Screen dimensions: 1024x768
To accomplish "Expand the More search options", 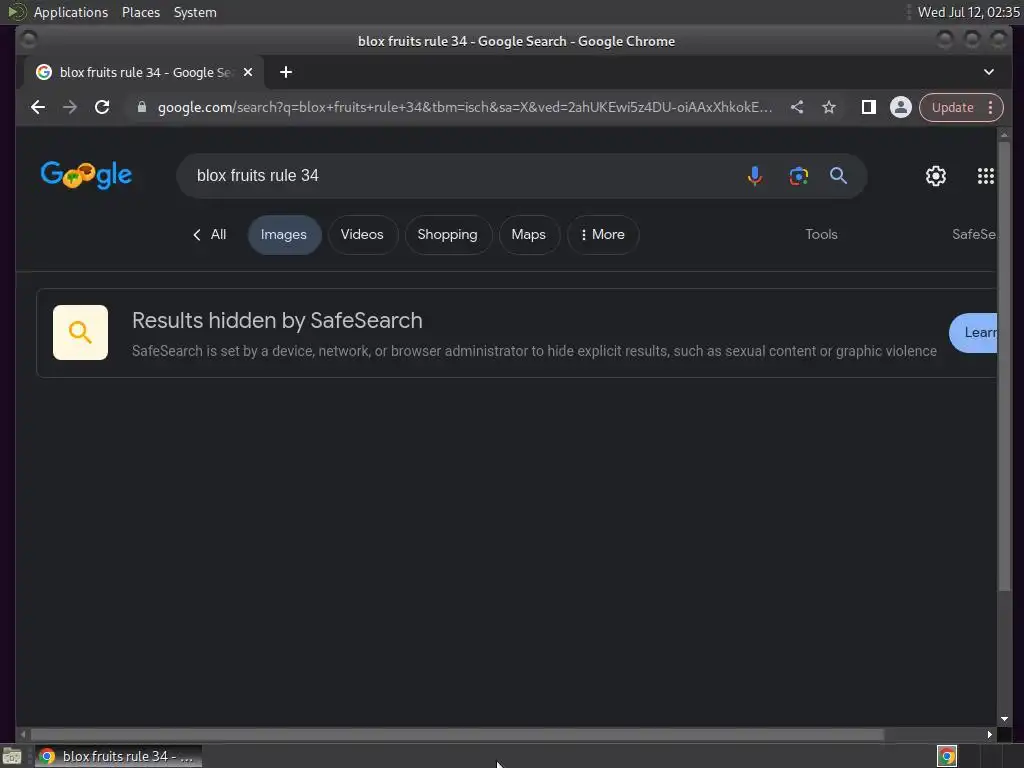I will 603,234.
